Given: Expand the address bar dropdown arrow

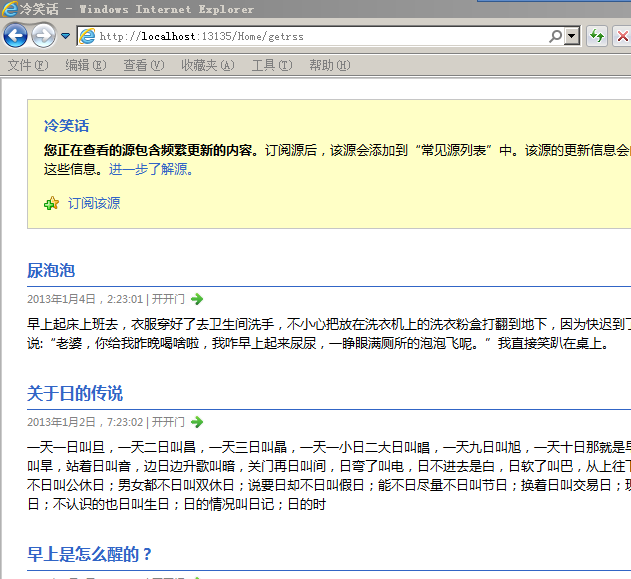Looking at the screenshot, I should (x=571, y=36).
